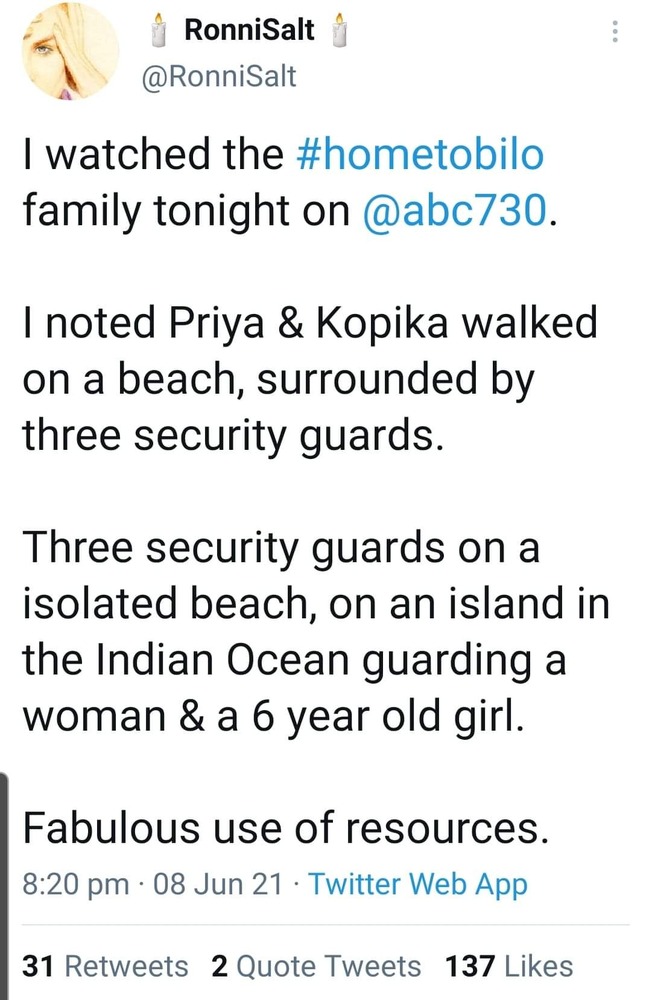Open the #hometobilo hashtag
The width and height of the screenshot is (649, 1000).
coord(421,156)
